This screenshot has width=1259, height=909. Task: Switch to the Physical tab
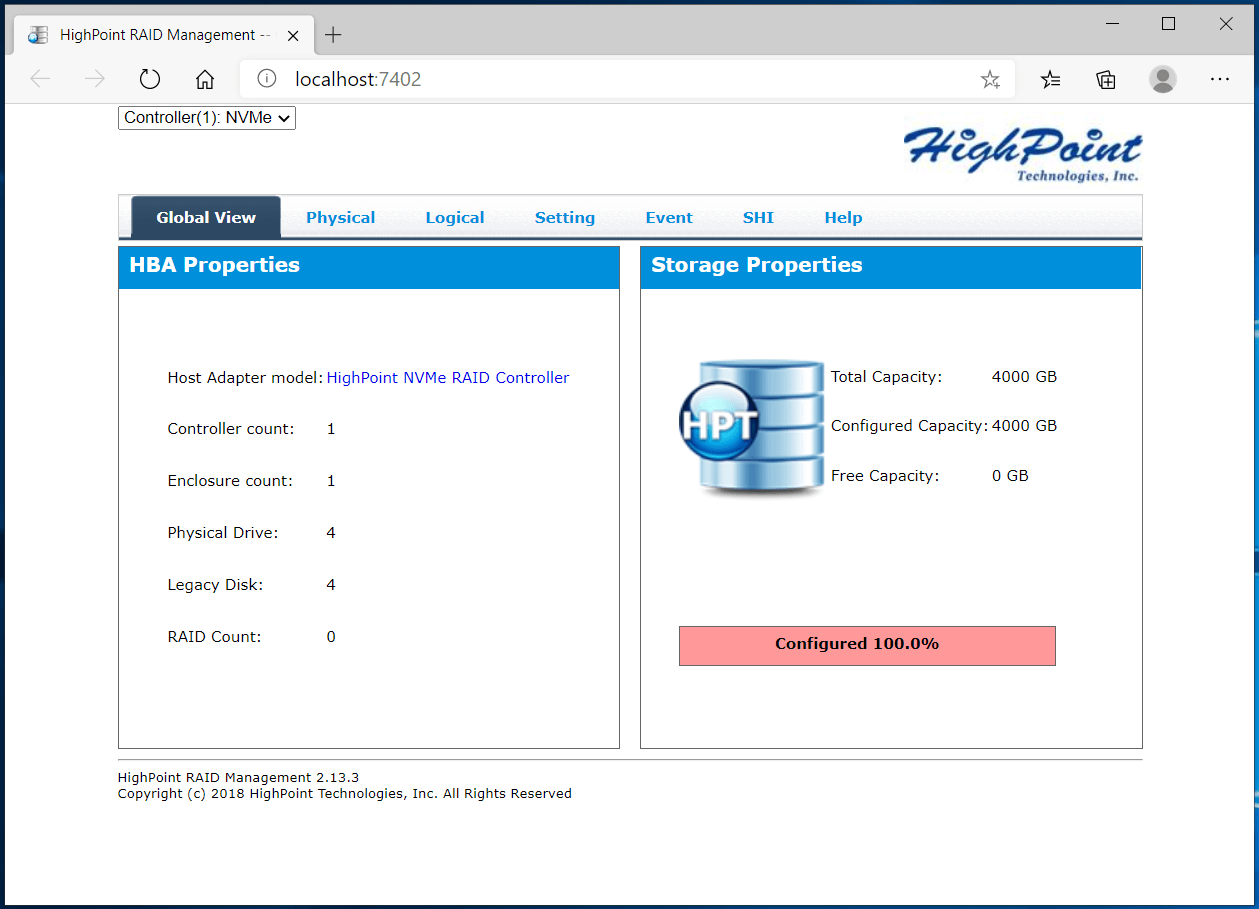(341, 217)
